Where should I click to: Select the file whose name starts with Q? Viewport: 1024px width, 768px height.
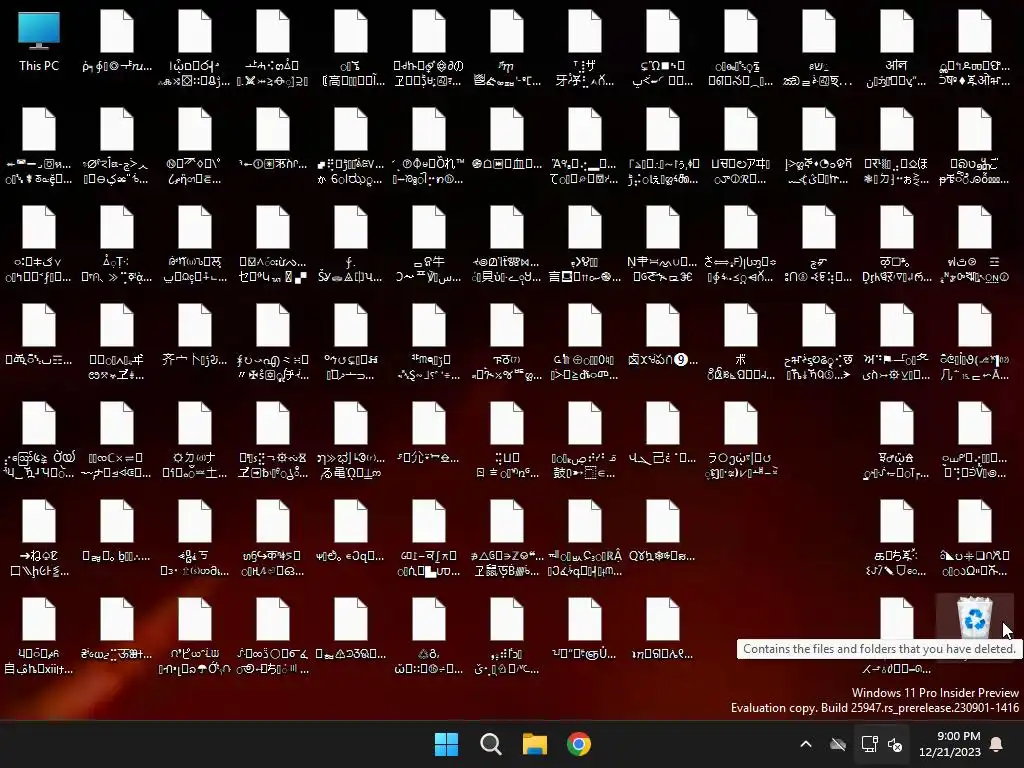point(663,532)
